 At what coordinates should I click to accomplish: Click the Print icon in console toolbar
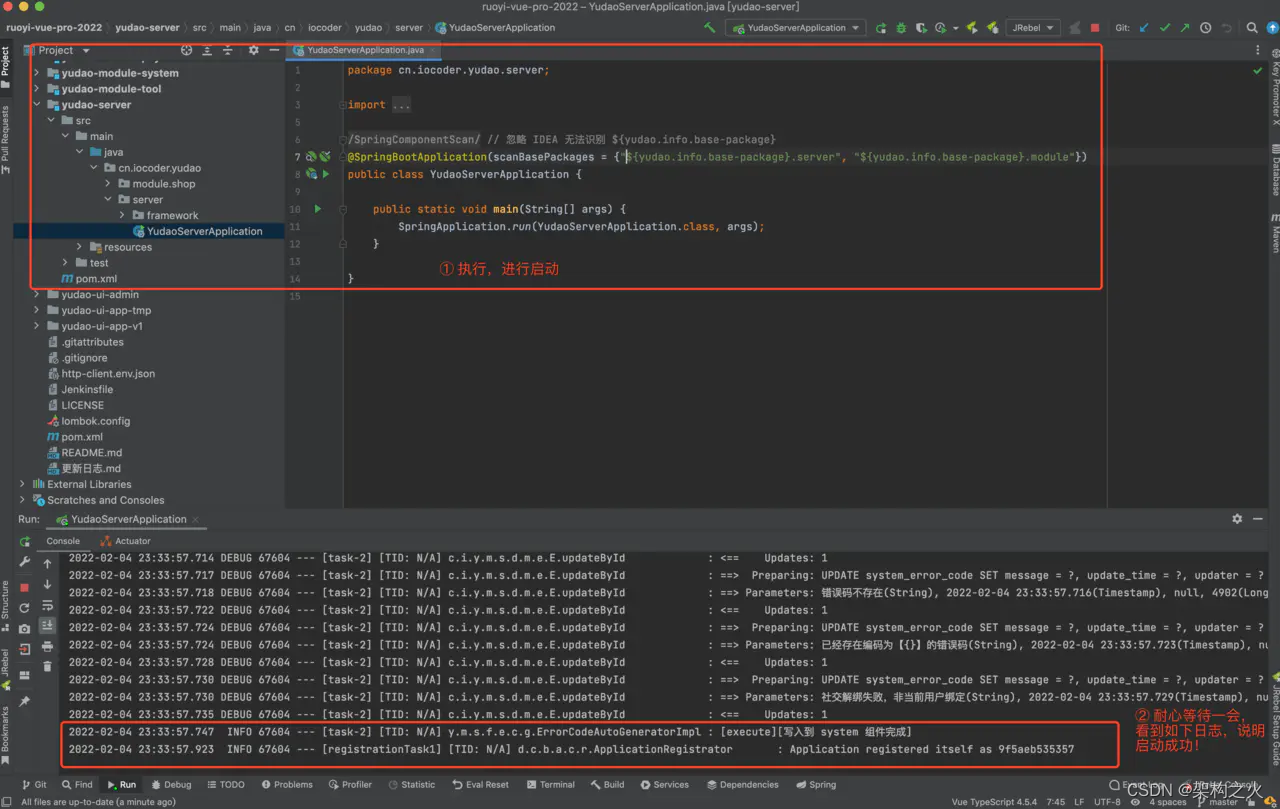(47, 647)
